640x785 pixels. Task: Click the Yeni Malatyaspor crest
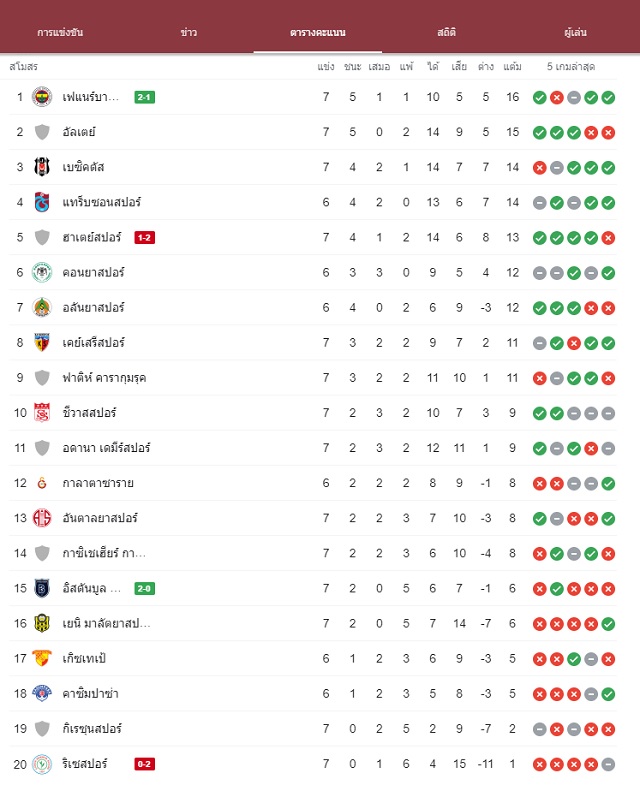pos(42,623)
